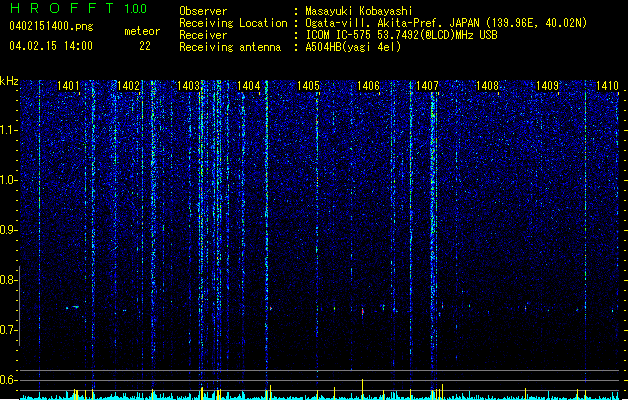Click the 0.7 kHz axis label
The height and width of the screenshot is (400, 629).
point(9,330)
